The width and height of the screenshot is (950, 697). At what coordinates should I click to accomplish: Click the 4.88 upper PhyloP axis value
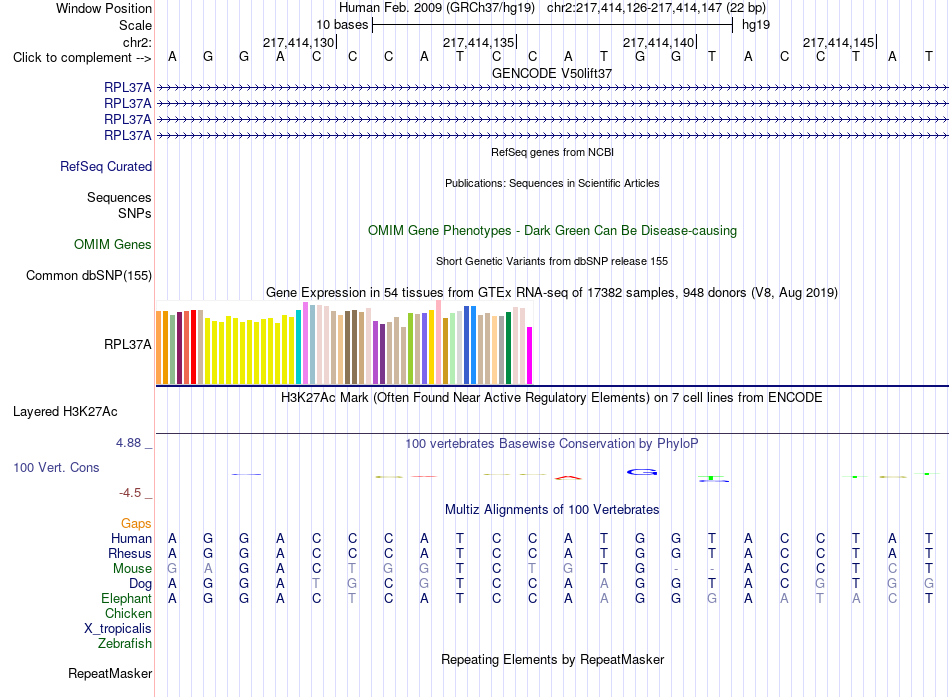click(128, 443)
